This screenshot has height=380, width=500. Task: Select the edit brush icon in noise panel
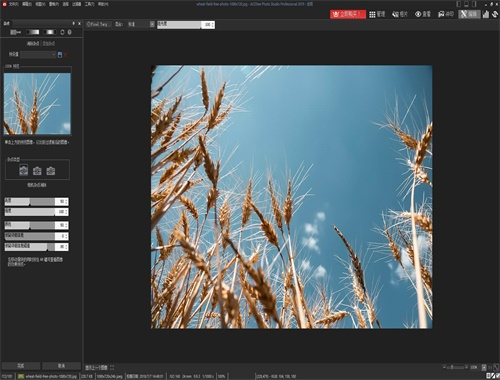point(16,32)
